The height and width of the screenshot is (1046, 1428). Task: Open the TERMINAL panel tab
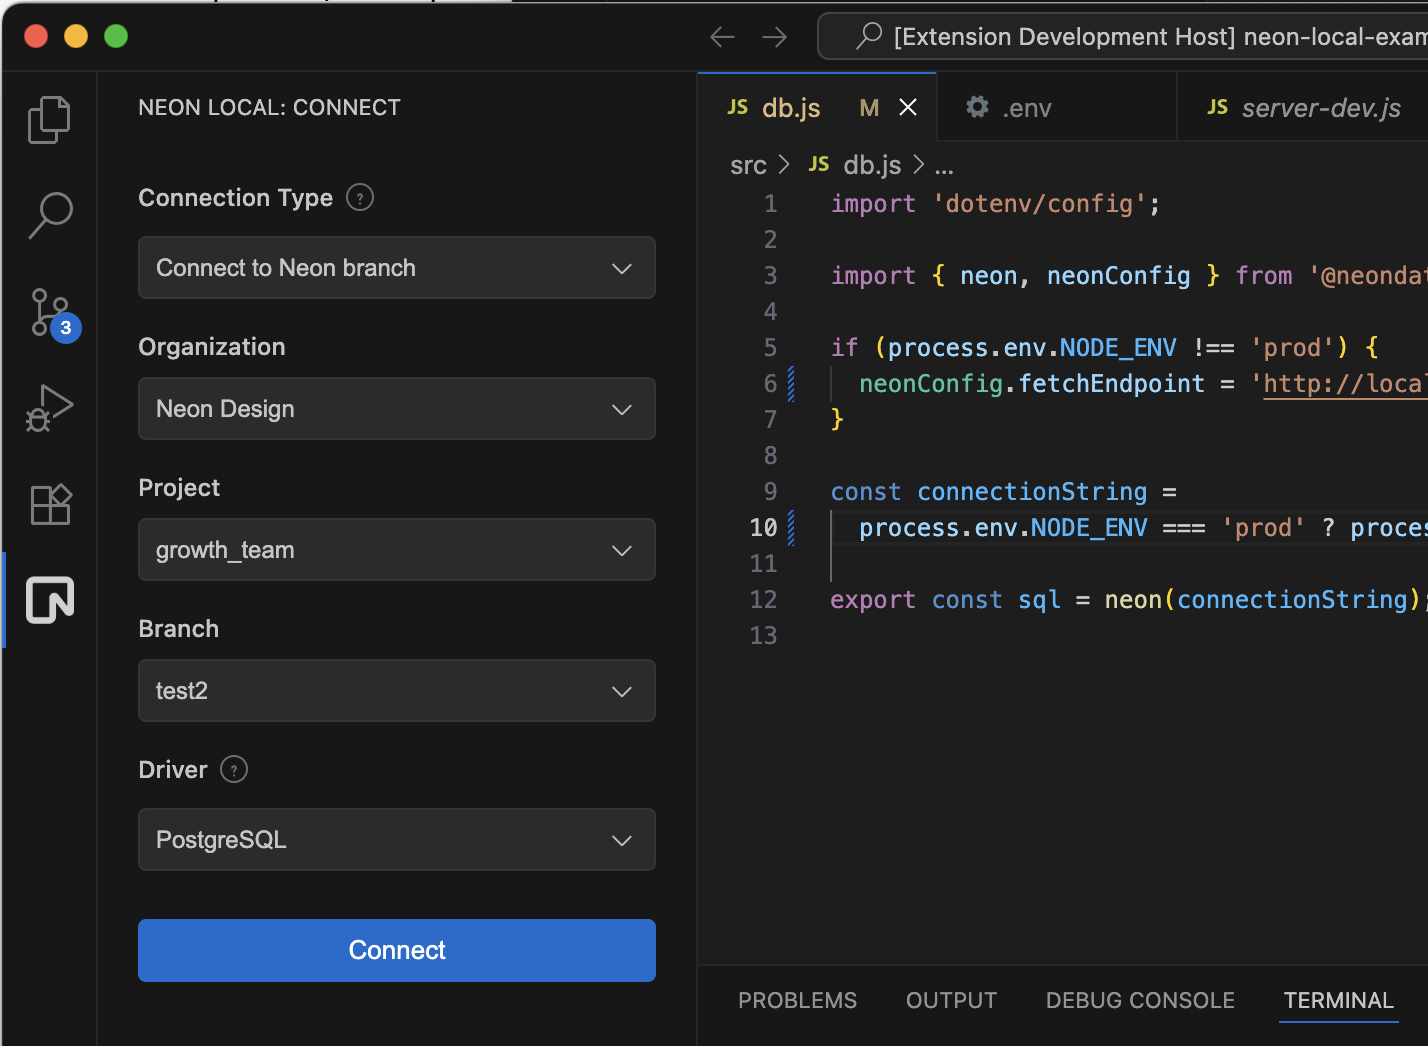click(x=1338, y=1001)
